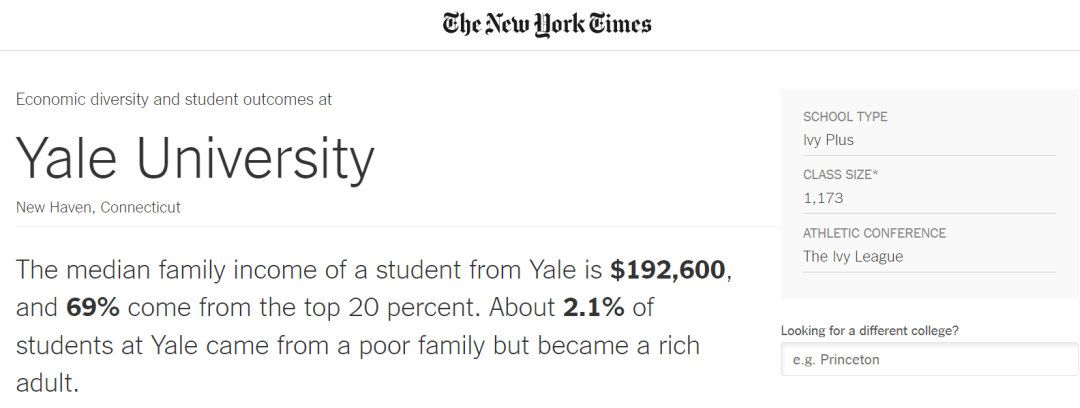Click 'students at Yale came from a poor family'
The image size is (1080, 408).
[271, 346]
